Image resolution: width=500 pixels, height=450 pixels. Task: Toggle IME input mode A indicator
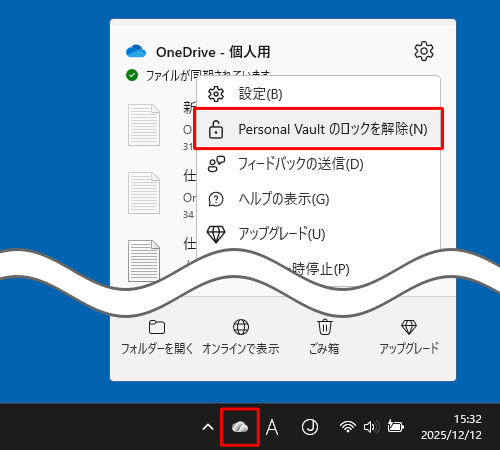pos(272,427)
